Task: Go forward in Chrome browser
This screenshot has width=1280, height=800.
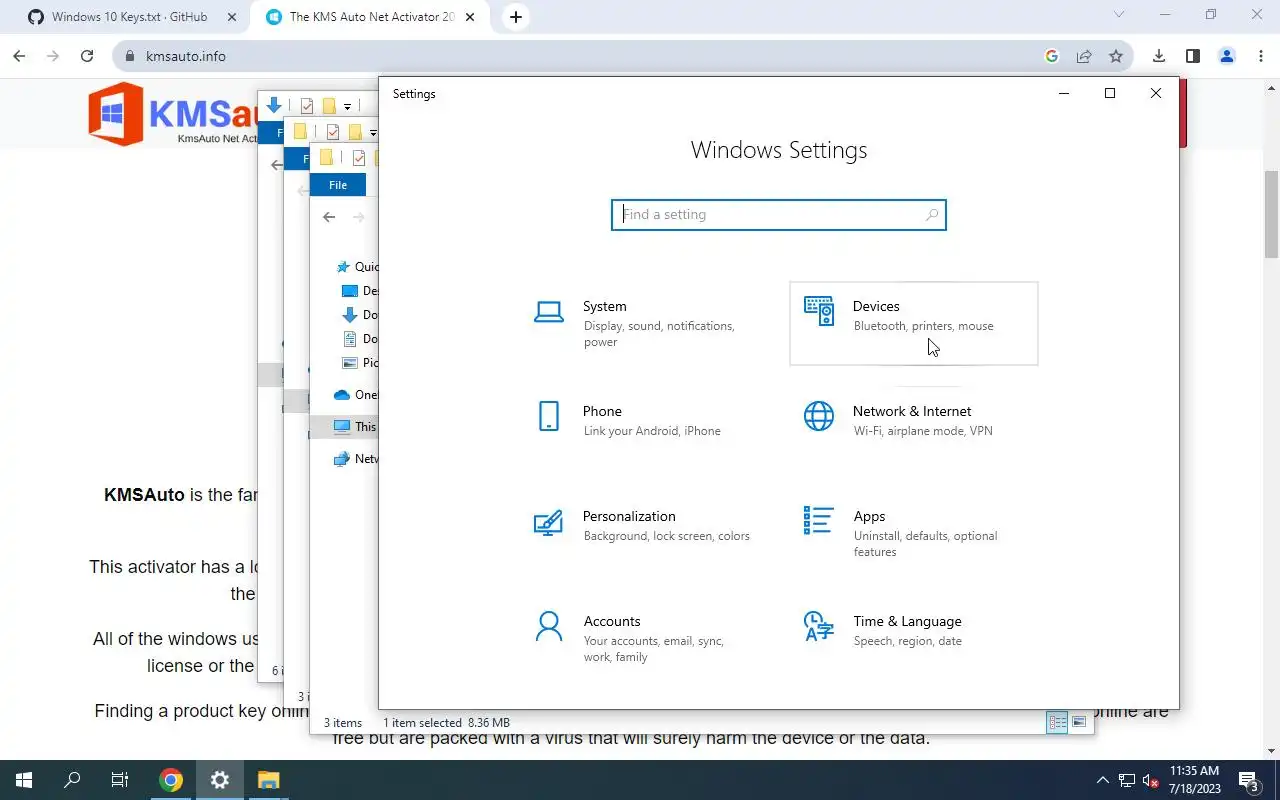Action: [x=53, y=56]
